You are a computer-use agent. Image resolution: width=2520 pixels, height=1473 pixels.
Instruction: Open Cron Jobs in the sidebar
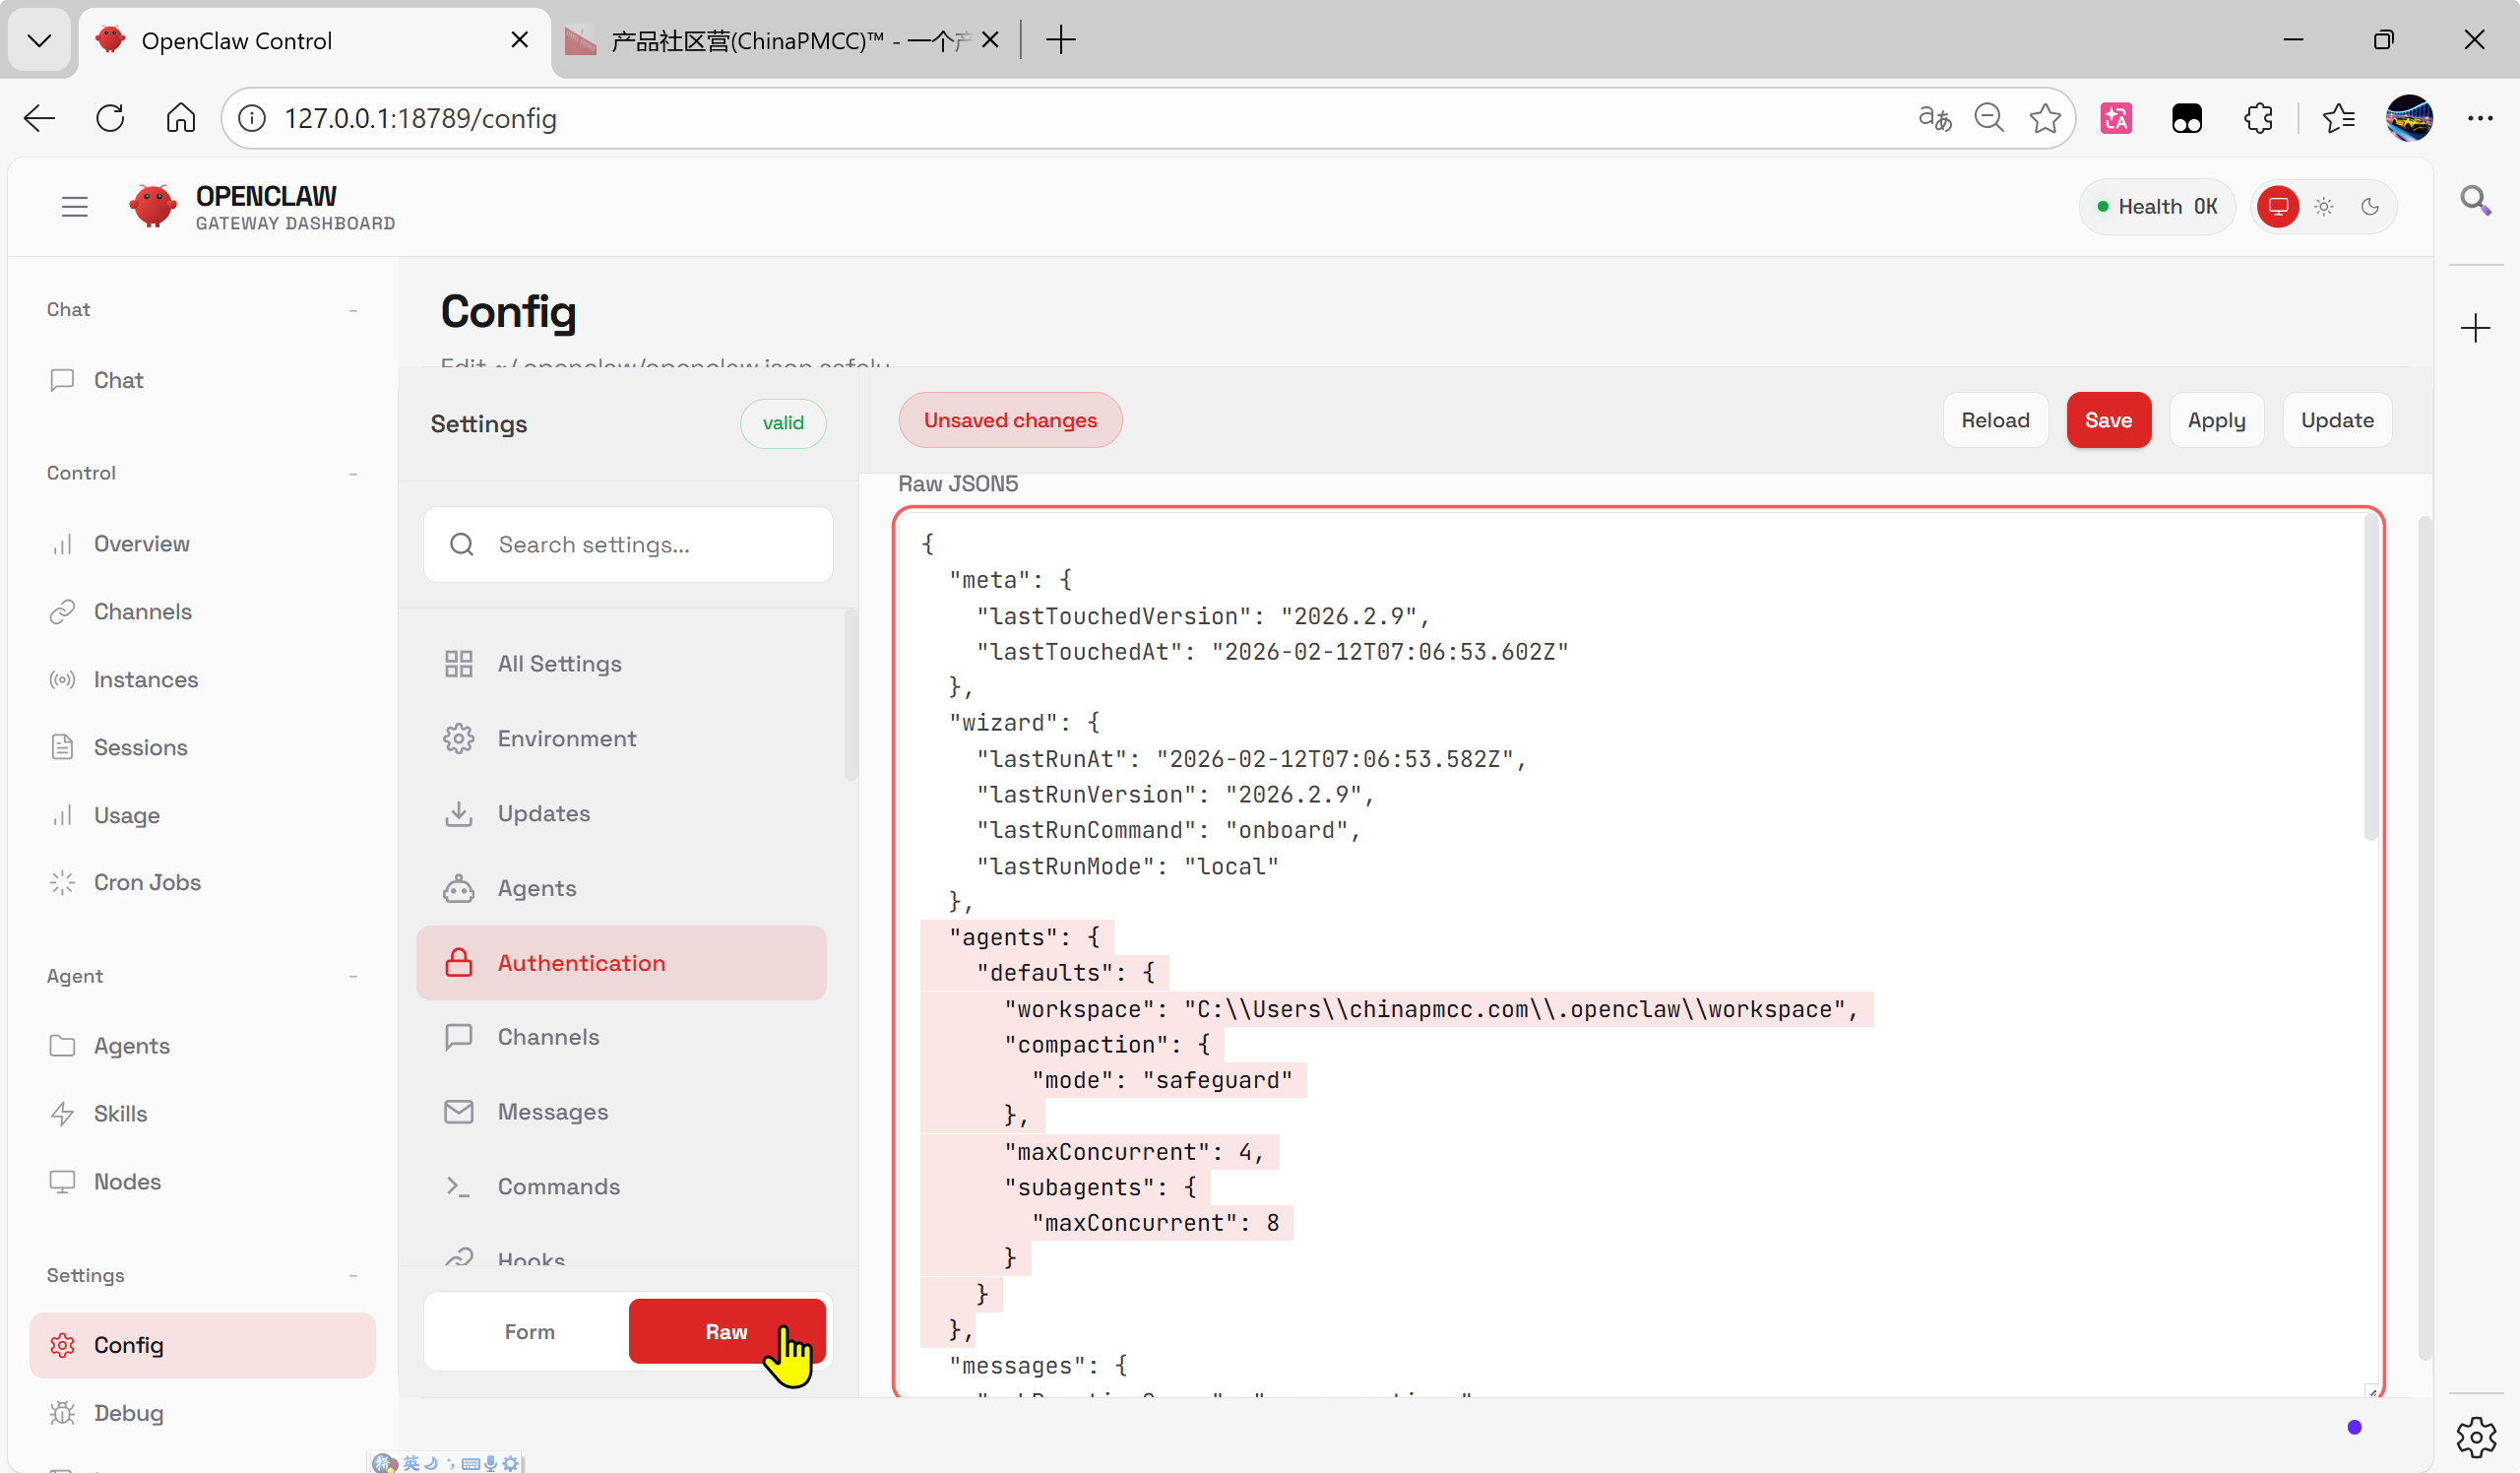tap(146, 882)
